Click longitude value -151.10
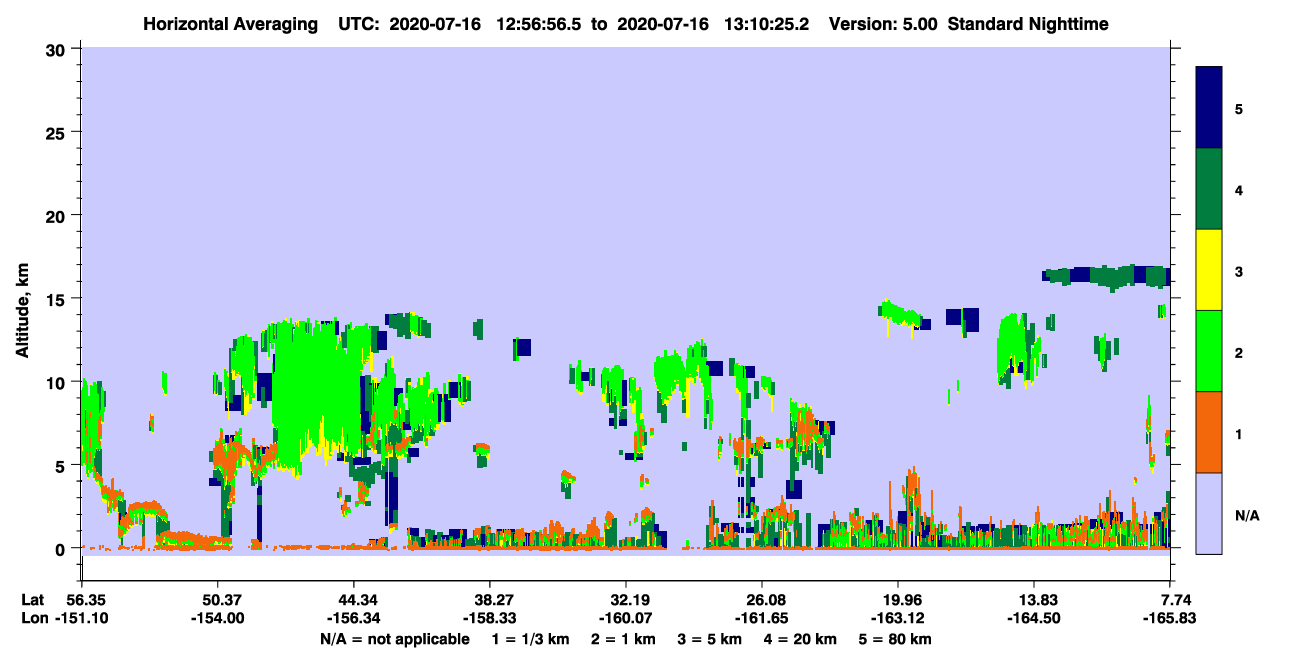This screenshot has width=1300, height=667. coord(81,618)
